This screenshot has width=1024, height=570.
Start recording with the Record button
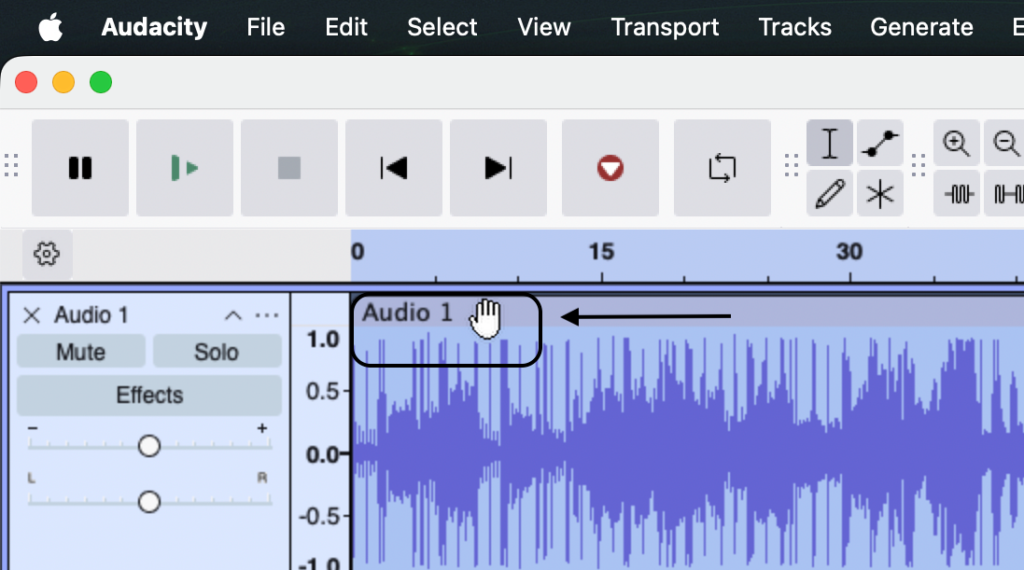pyautogui.click(x=610, y=168)
